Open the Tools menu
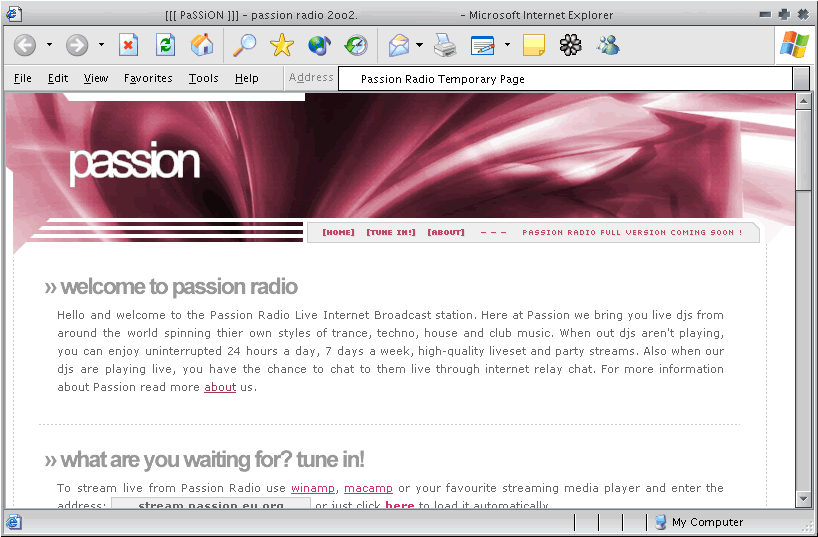Viewport: 818px width, 537px height. click(x=203, y=78)
